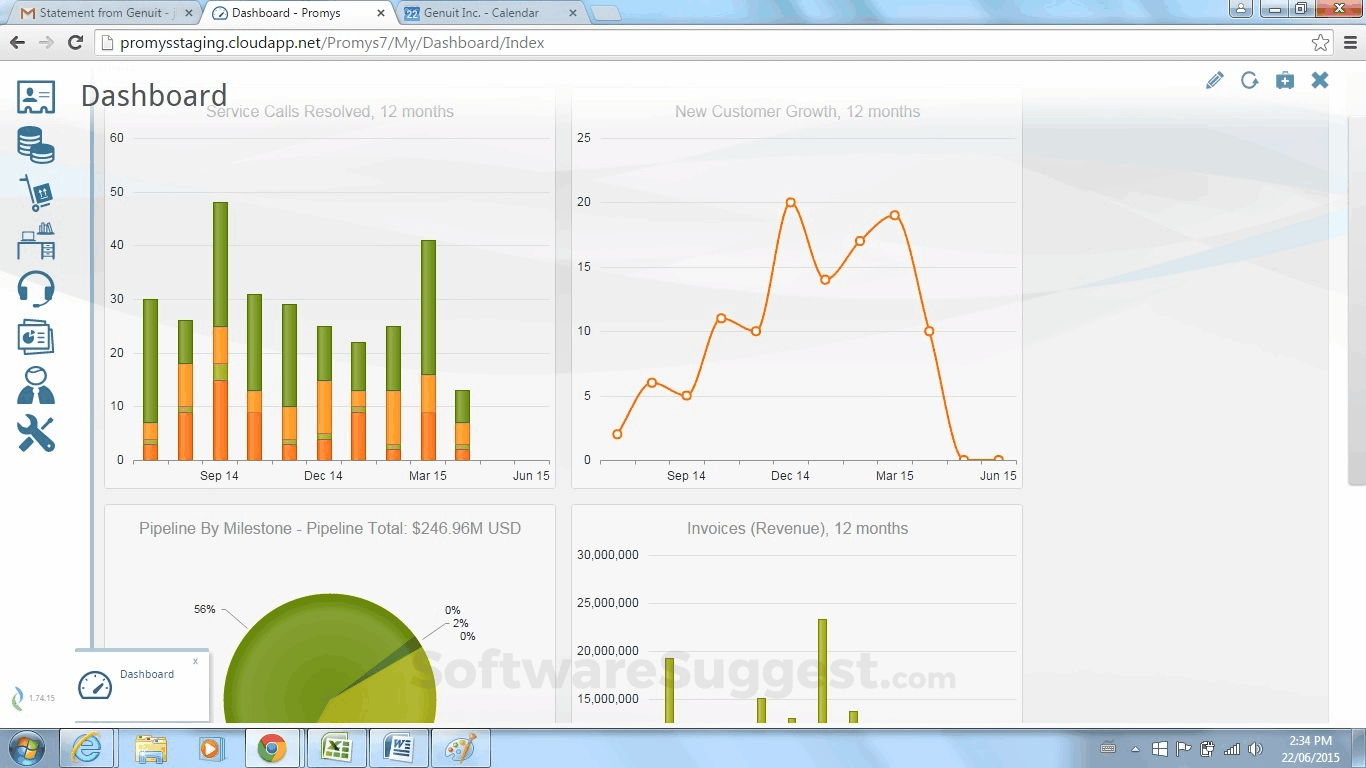Click the Chrome taskbar icon

272,748
